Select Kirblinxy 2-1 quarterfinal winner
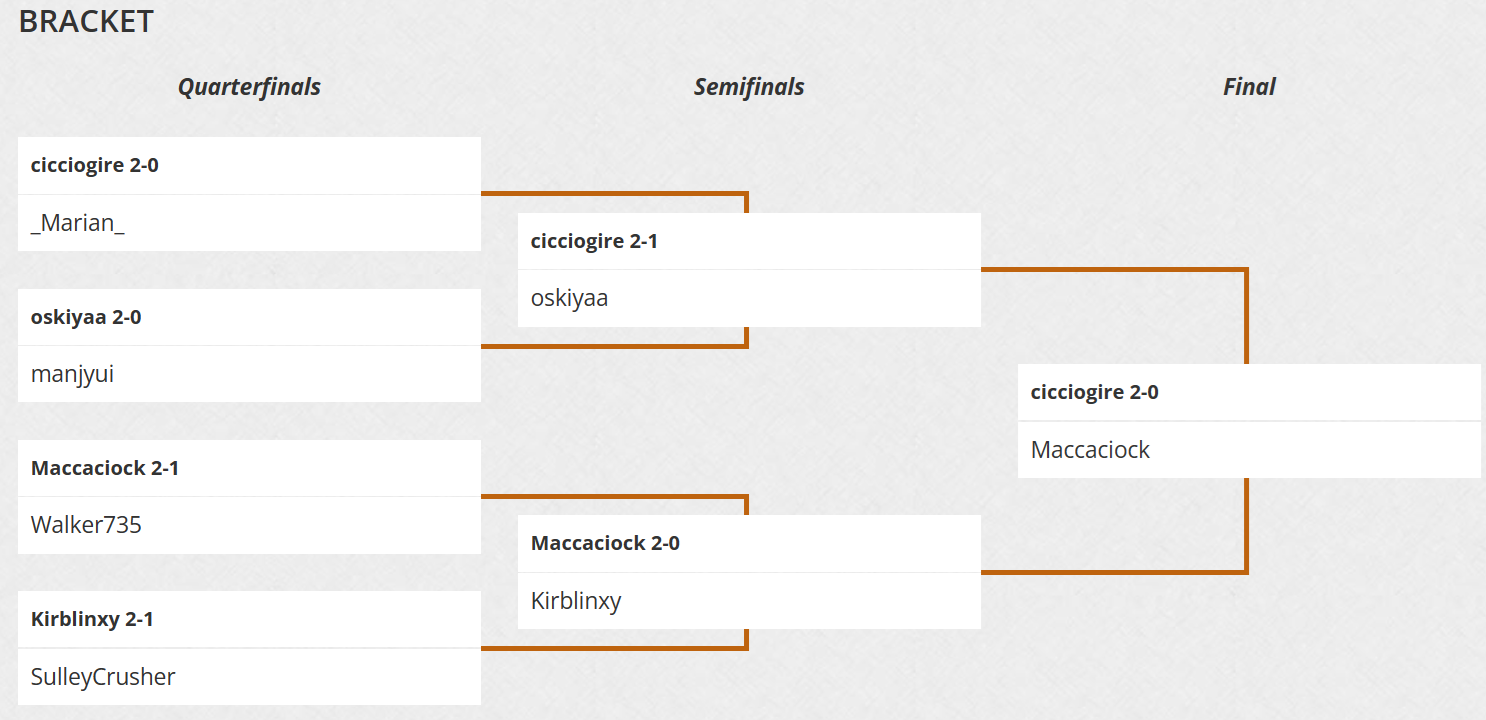This screenshot has width=1486, height=720. (x=92, y=619)
